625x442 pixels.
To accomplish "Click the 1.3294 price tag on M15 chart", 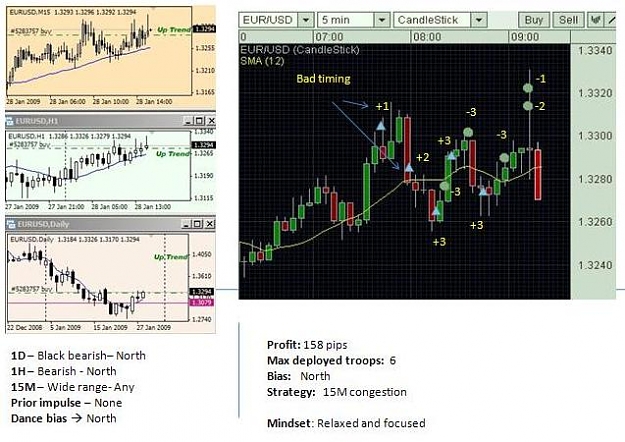I will 204,29.
